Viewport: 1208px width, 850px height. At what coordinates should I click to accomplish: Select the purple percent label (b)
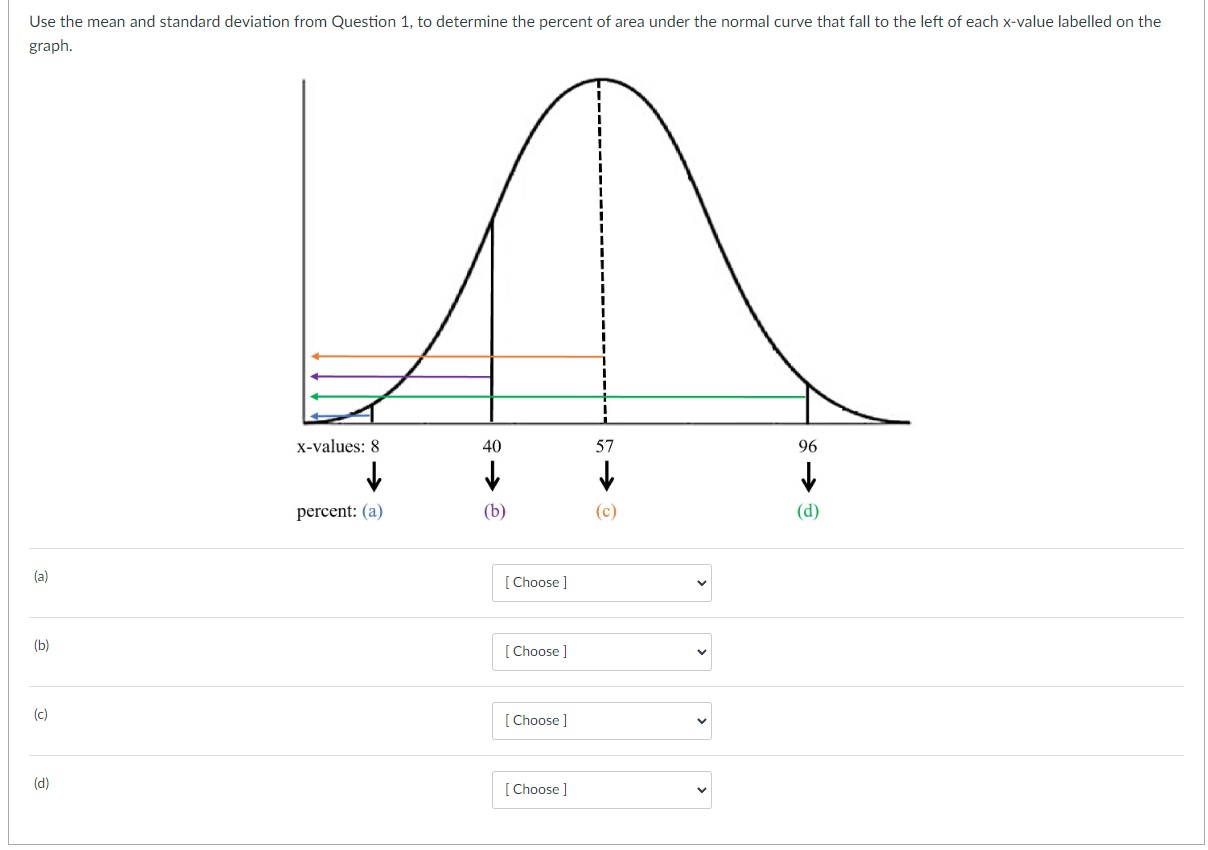click(491, 511)
